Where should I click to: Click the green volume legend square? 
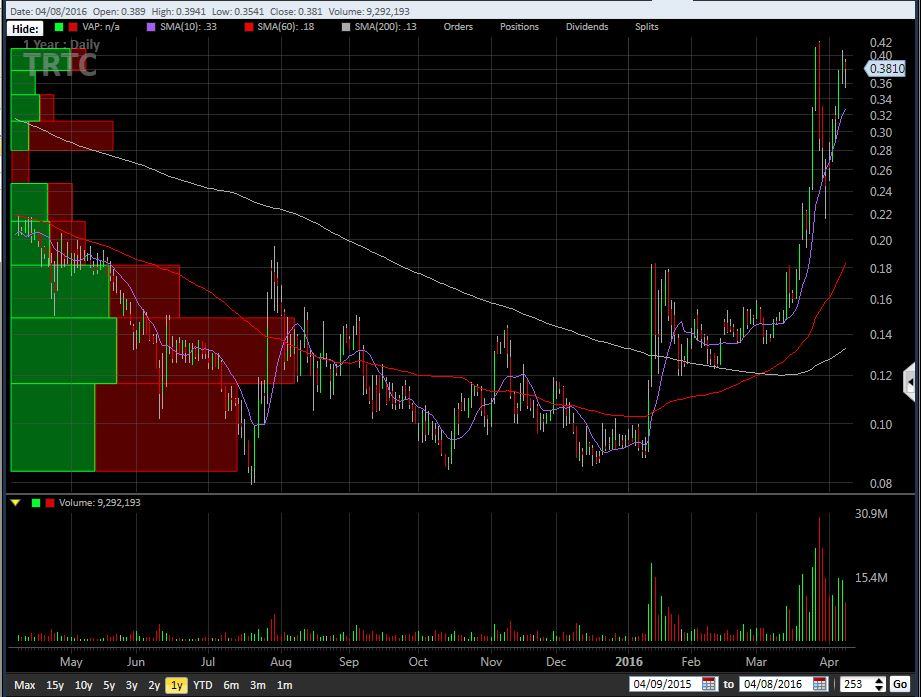pyautogui.click(x=36, y=503)
